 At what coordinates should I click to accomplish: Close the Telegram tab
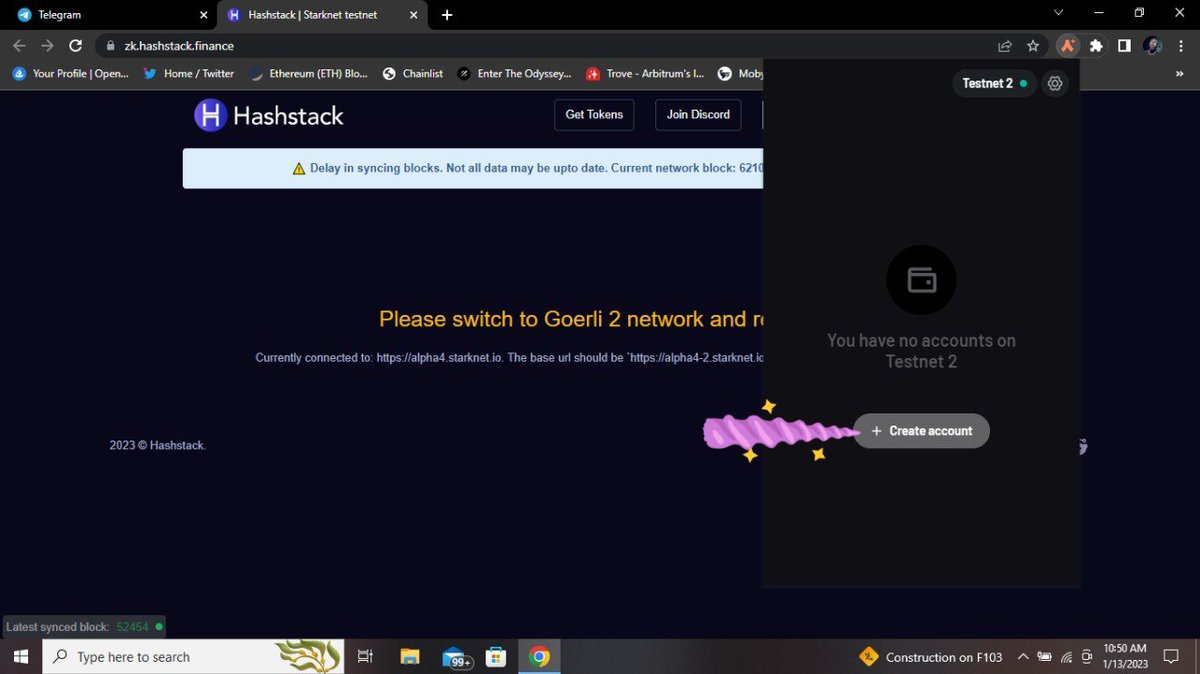(x=203, y=15)
